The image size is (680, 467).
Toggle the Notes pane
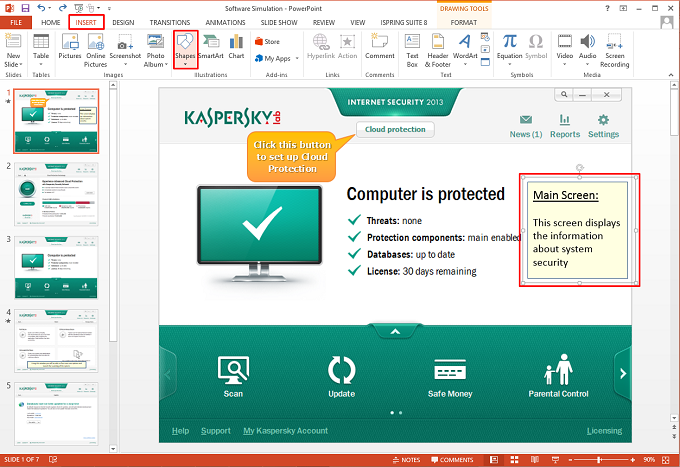(406, 460)
